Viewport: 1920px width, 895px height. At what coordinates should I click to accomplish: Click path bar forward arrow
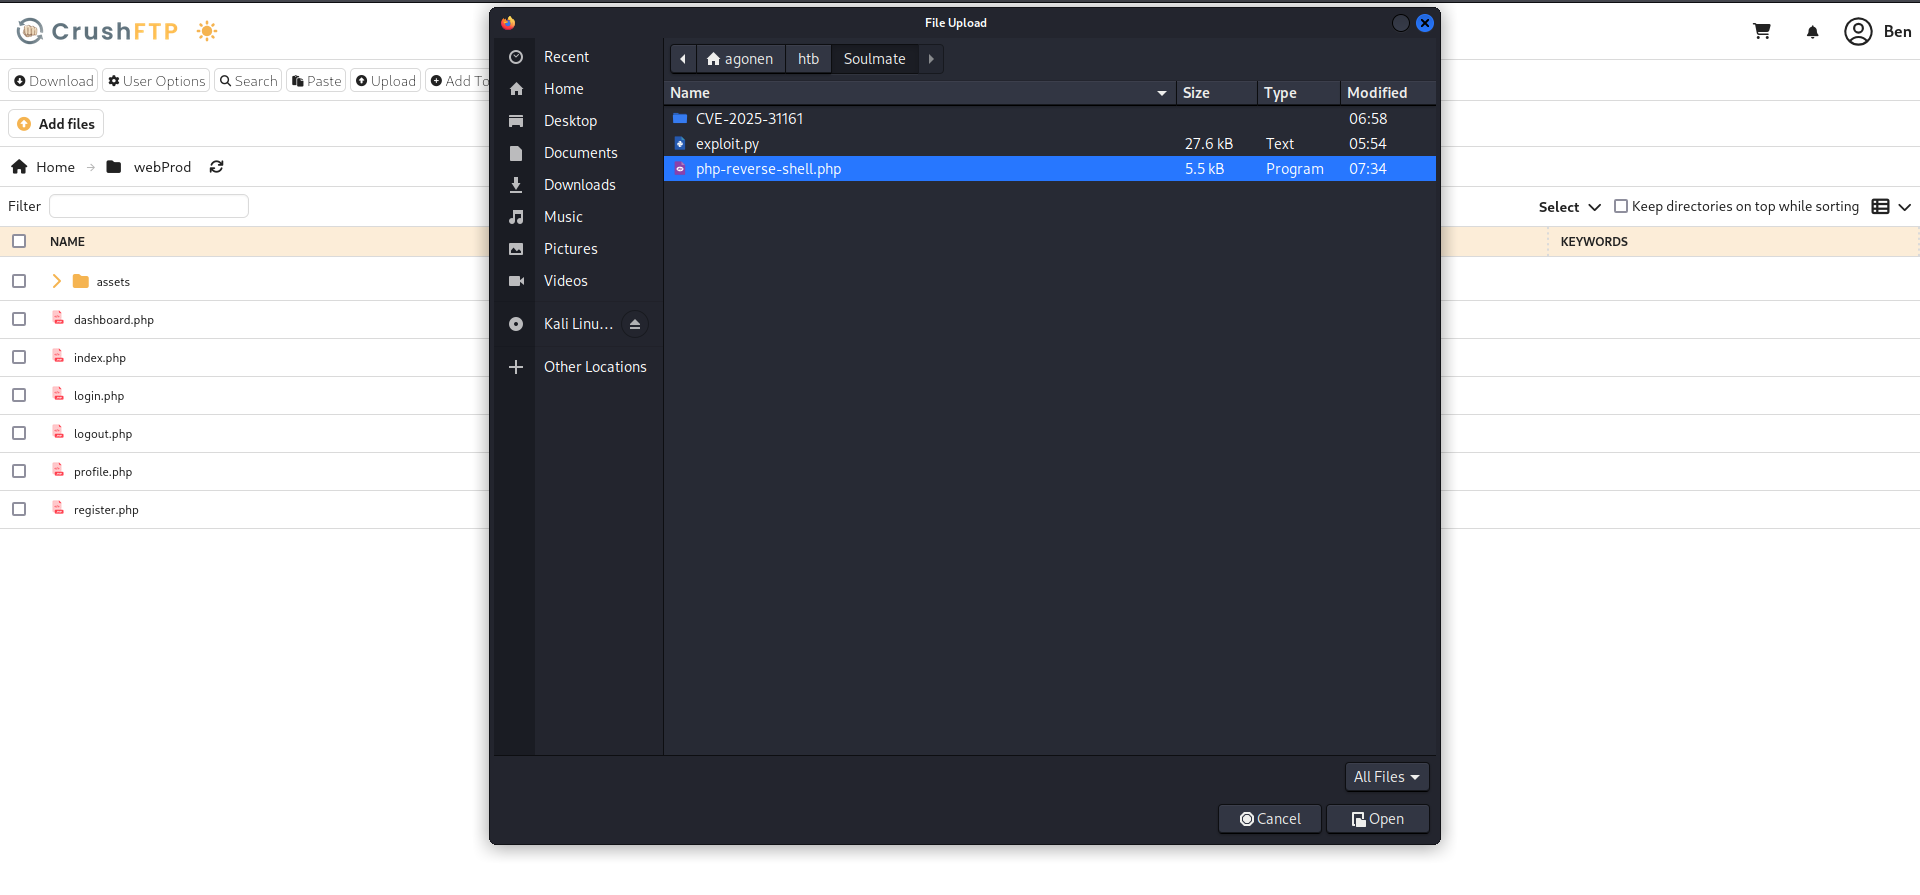tap(931, 59)
